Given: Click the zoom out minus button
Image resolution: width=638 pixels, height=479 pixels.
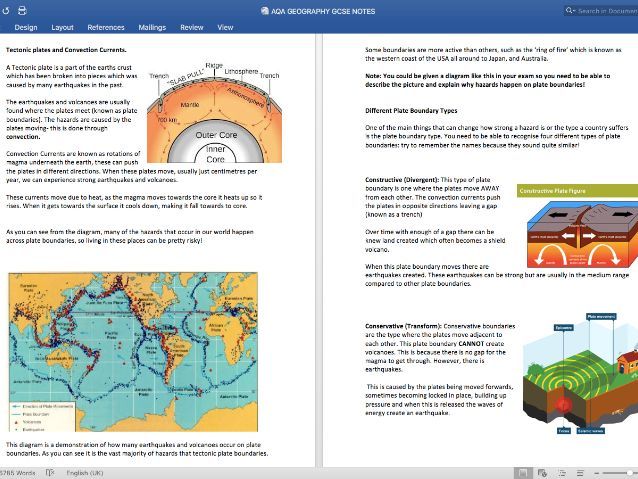Looking at the screenshot, I should pos(596,473).
